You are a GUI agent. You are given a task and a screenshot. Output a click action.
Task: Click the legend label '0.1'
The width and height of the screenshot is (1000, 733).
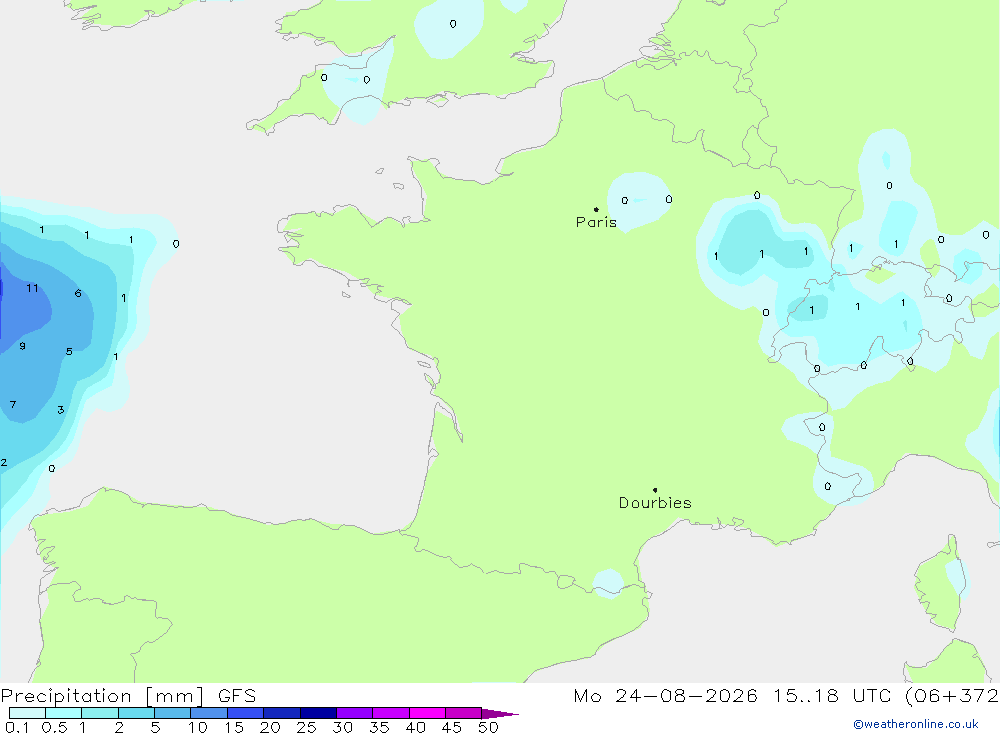tap(17, 727)
